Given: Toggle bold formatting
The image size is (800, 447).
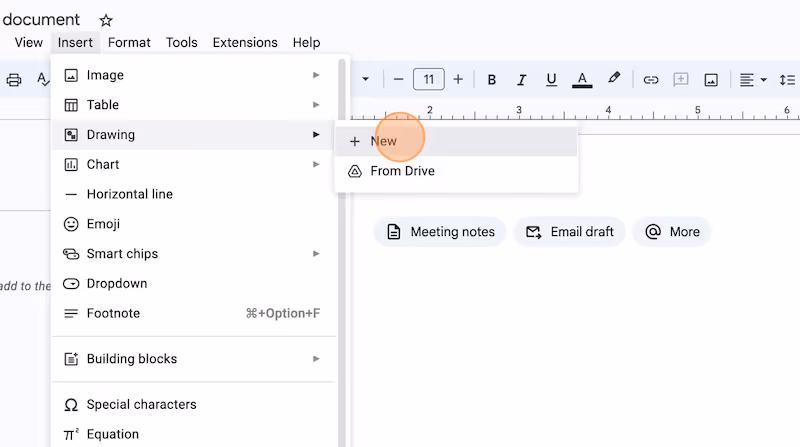Looking at the screenshot, I should point(491,80).
